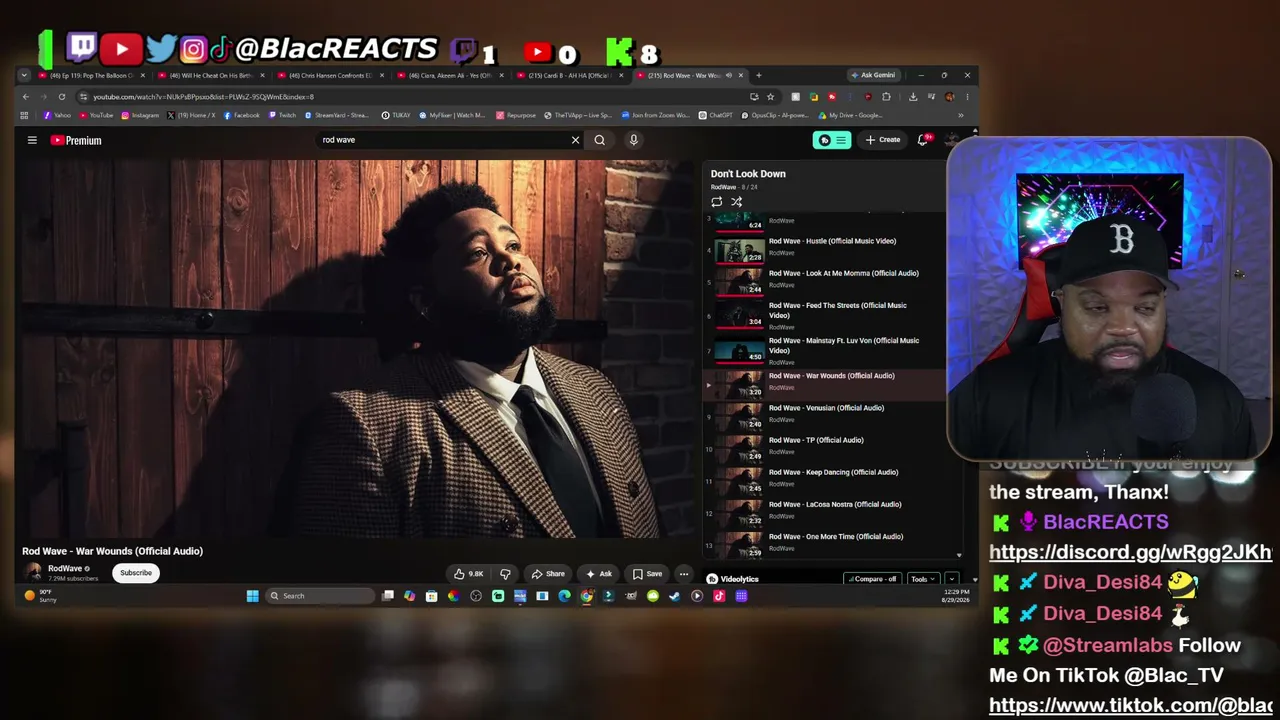Toggle playlist shuffle button

coord(736,202)
